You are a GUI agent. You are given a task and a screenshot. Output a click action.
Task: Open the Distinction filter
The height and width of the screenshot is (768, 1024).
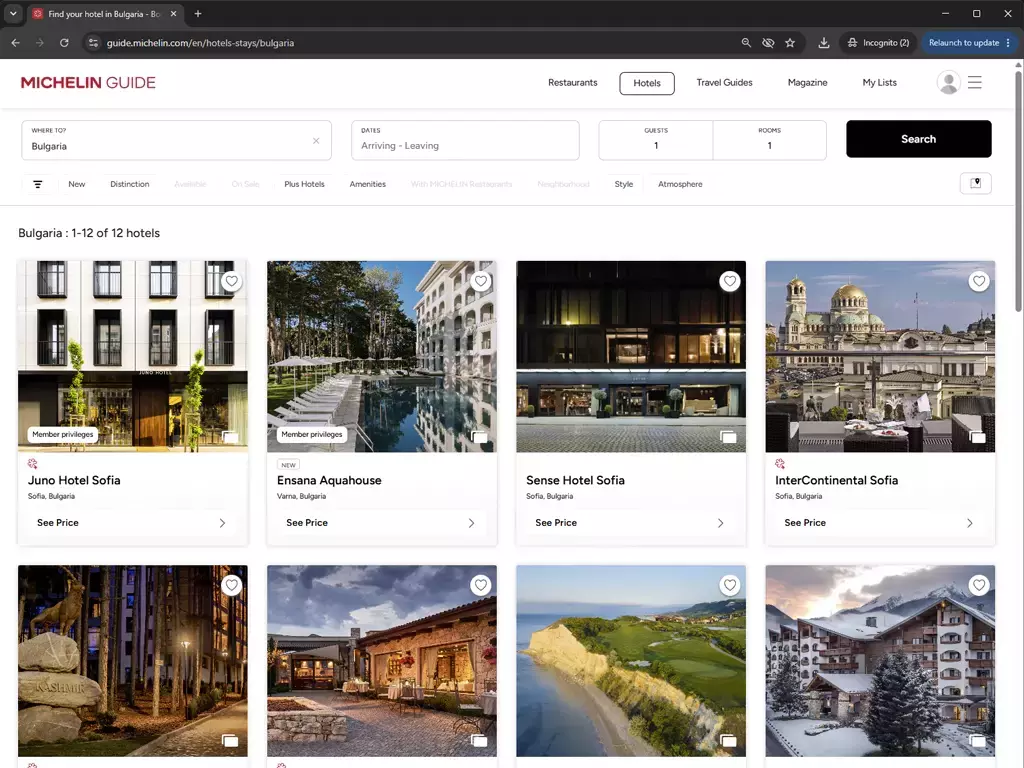pyautogui.click(x=129, y=184)
